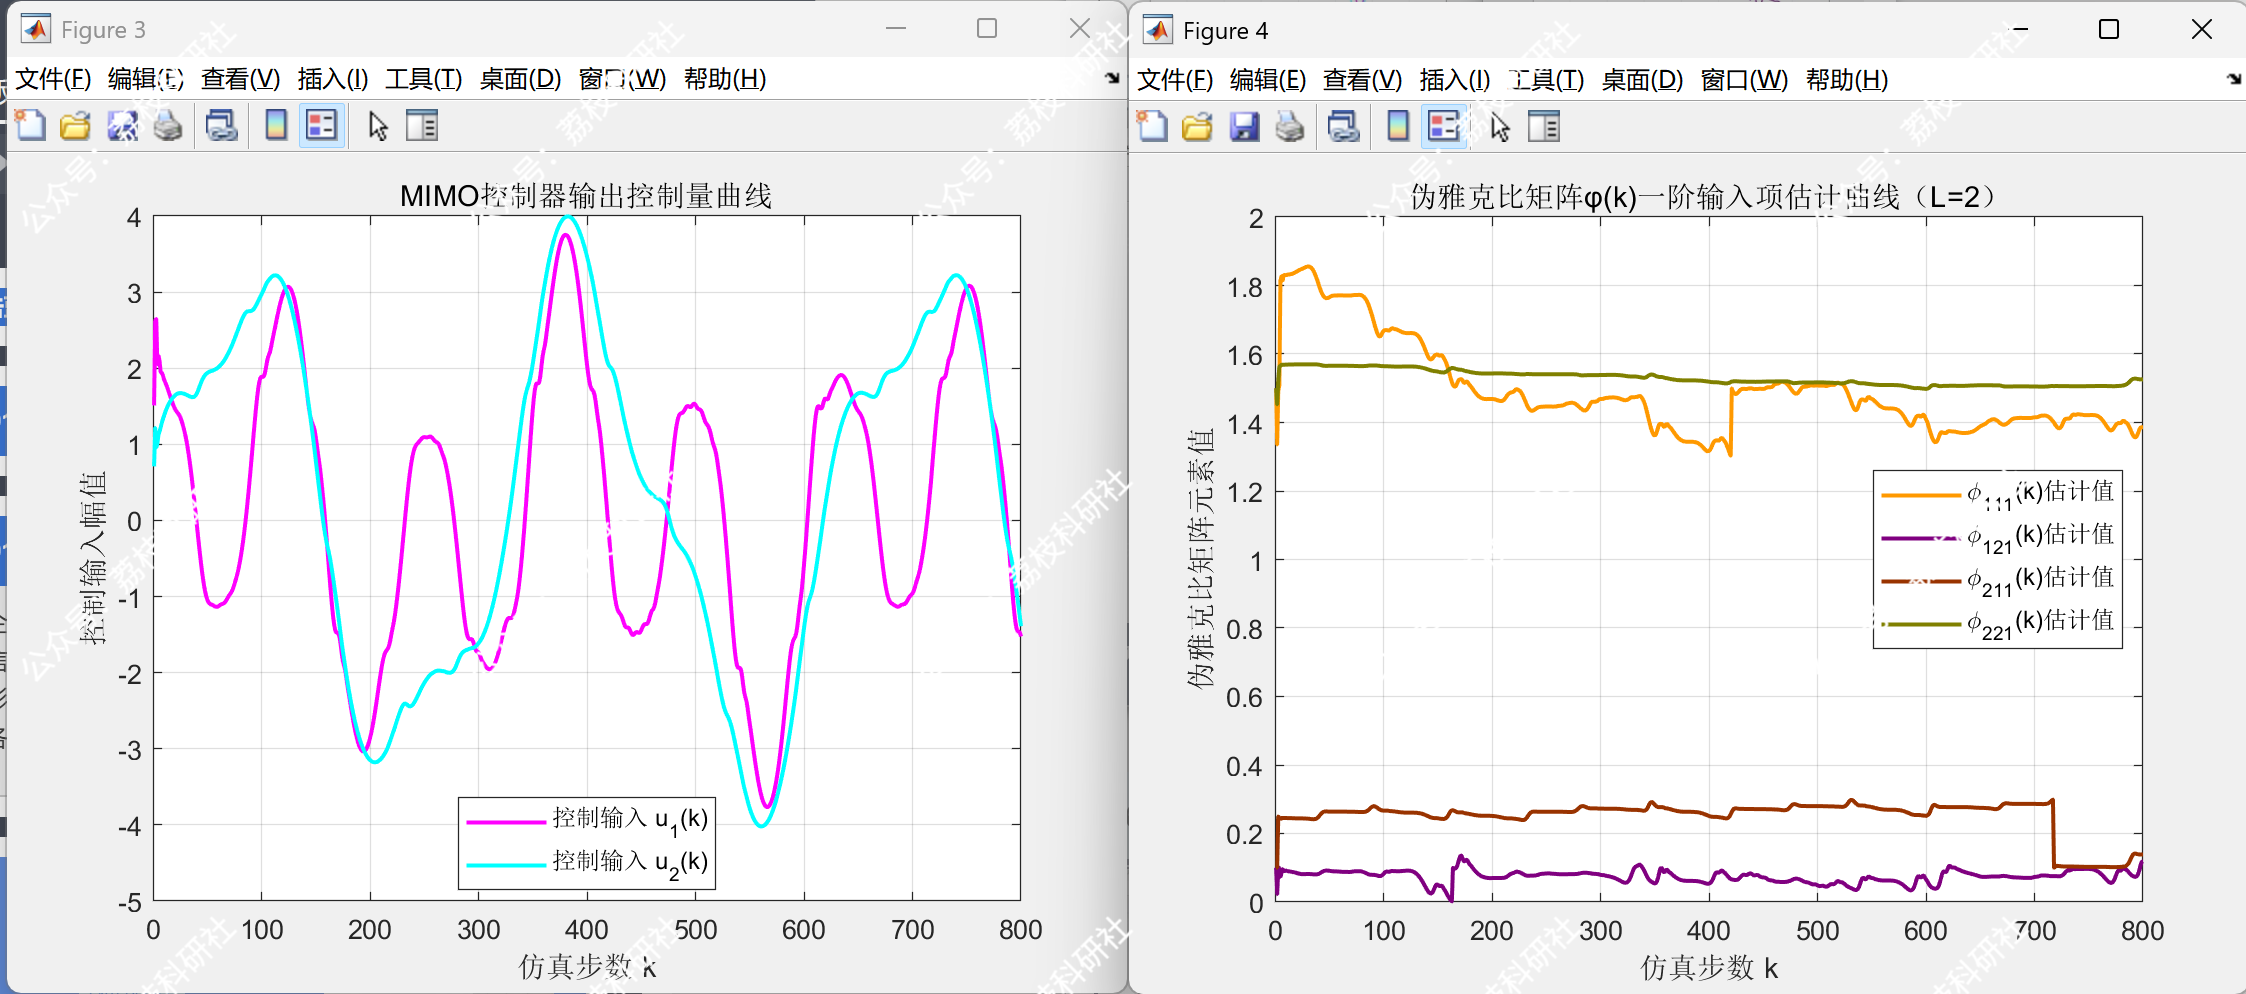Click Figure 3 MATLAB title bar icon

pos(36,29)
